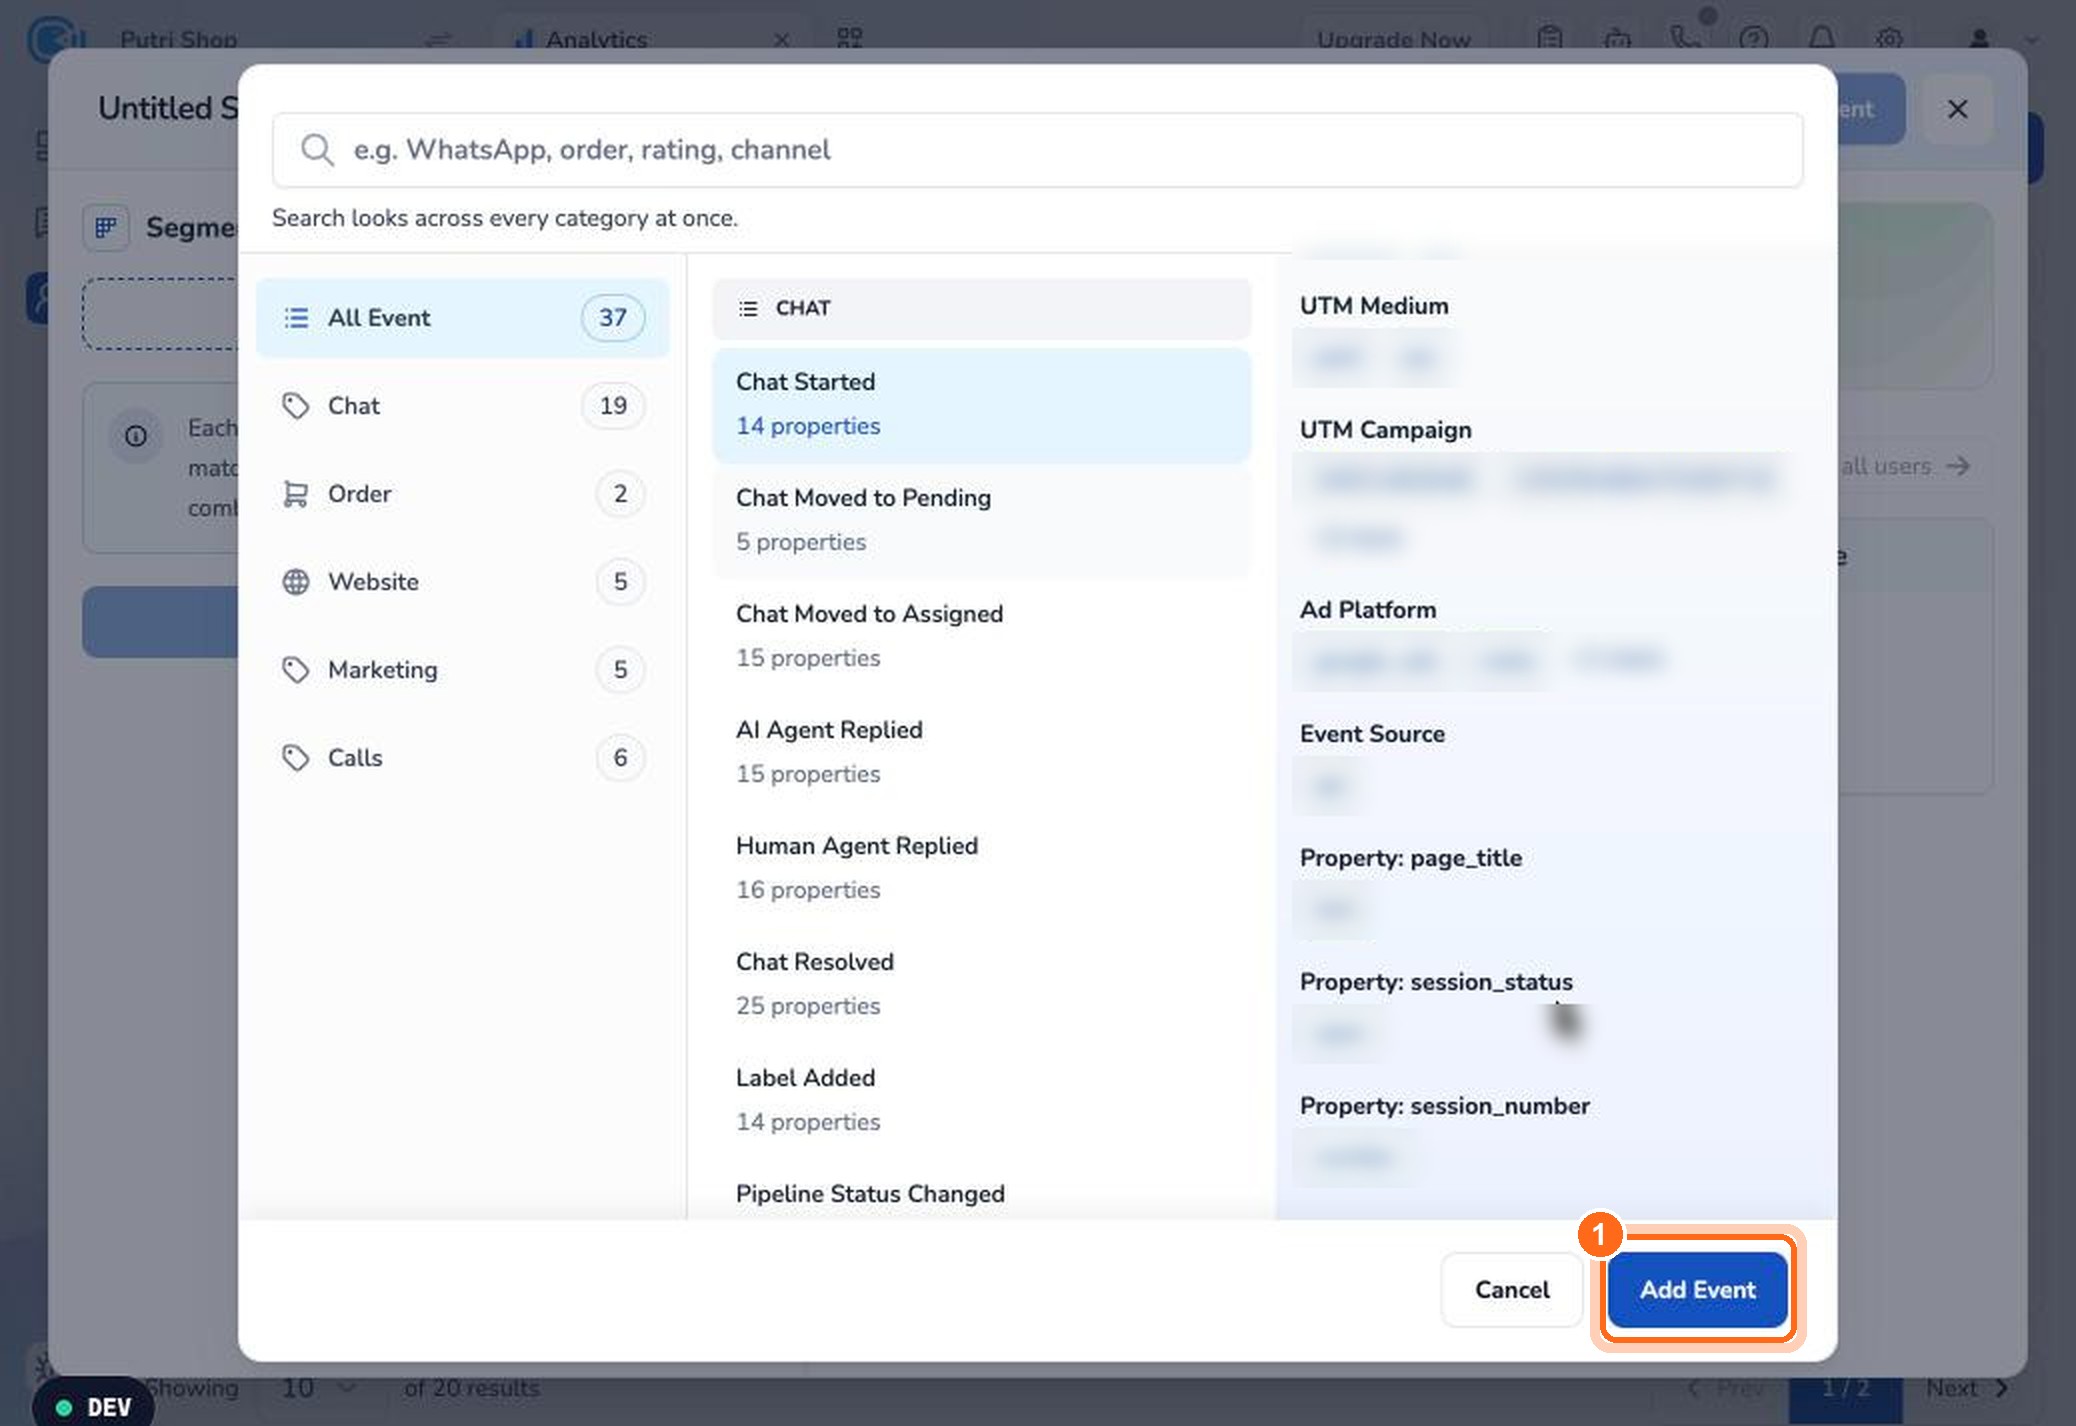Click the search magnifier icon
Screen dimensions: 2076x1426
317,150
